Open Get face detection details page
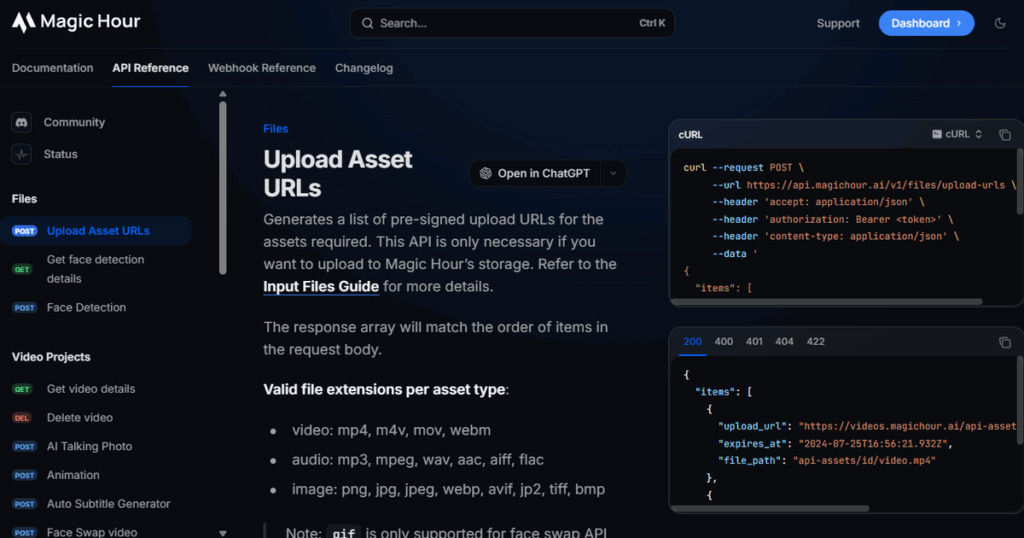 (95, 269)
